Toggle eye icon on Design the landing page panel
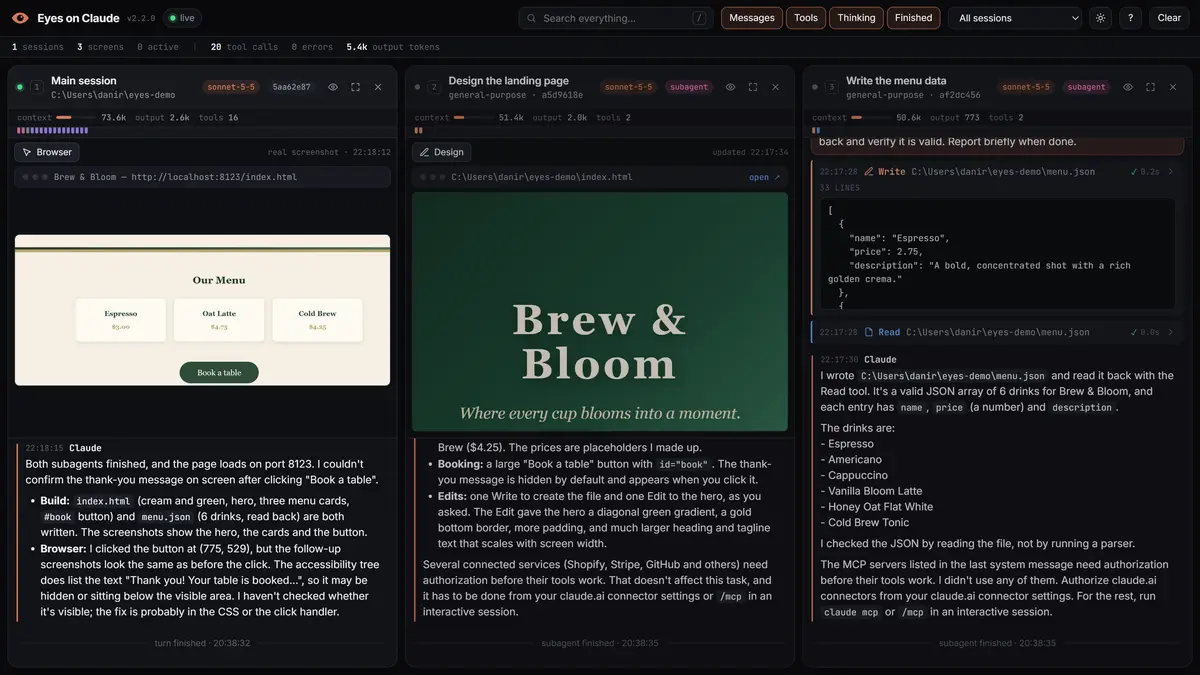Viewport: 1200px width, 675px height. (730, 87)
